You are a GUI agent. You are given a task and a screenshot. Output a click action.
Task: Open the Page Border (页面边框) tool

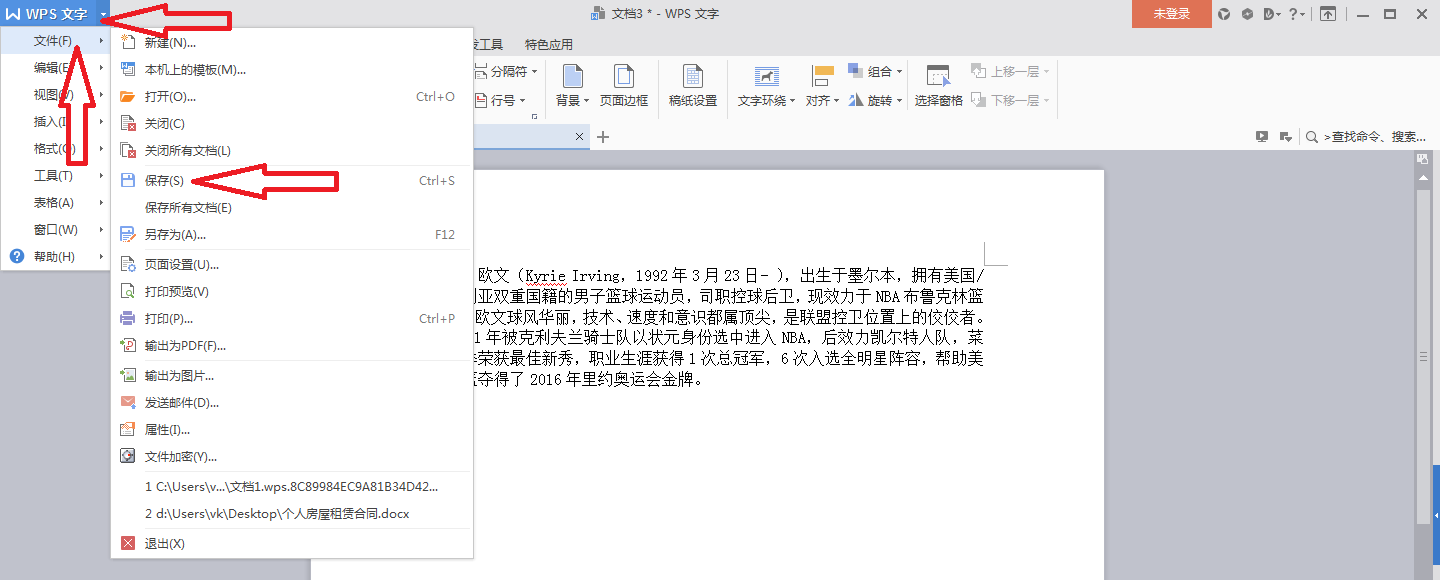tap(624, 86)
